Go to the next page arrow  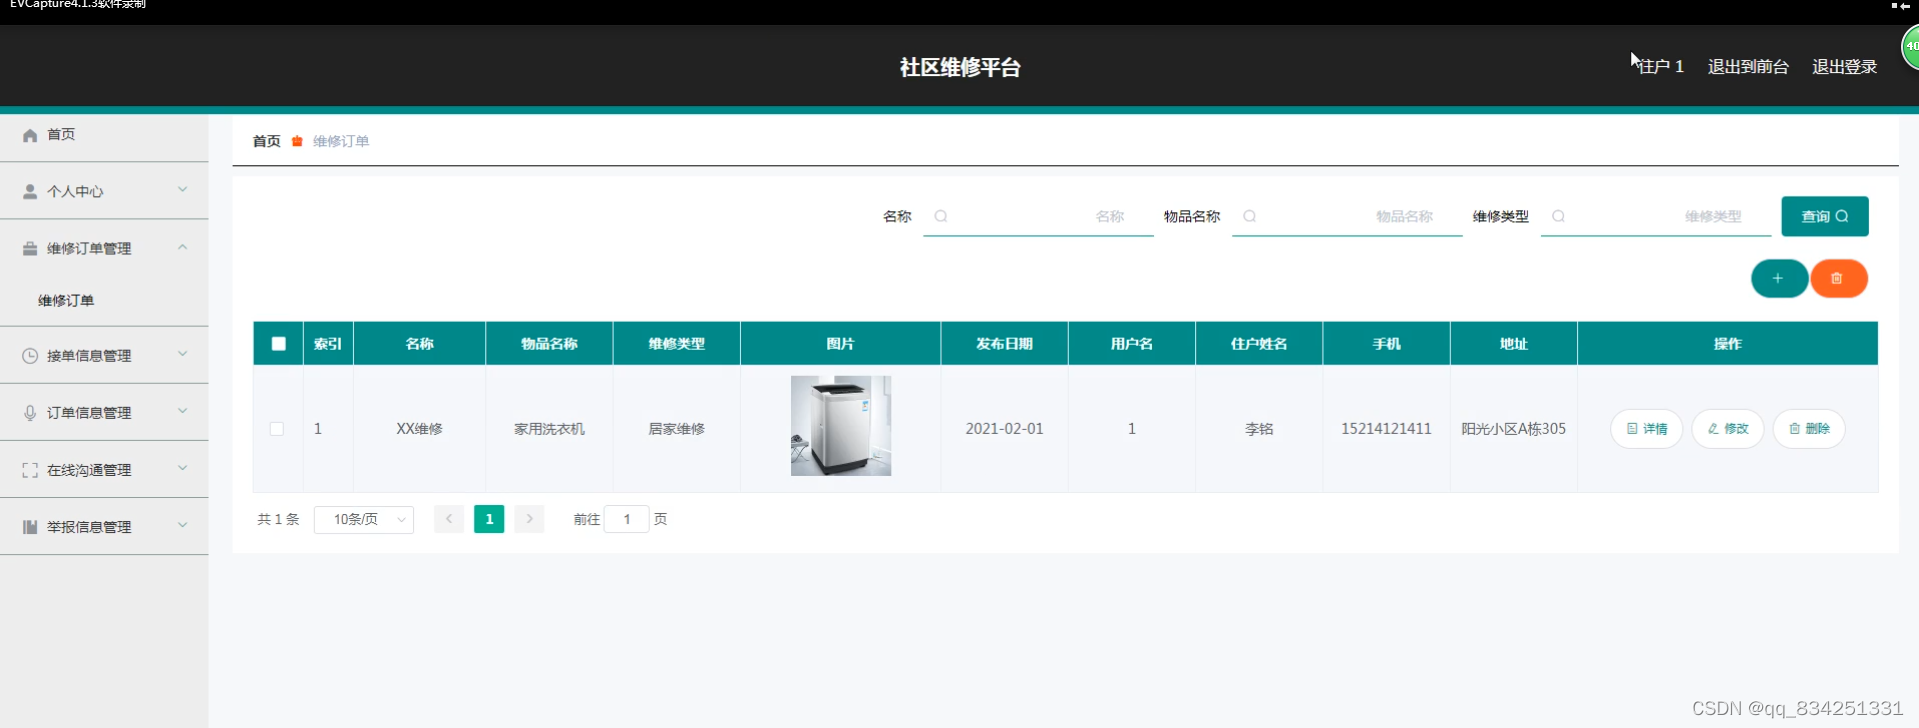(529, 519)
